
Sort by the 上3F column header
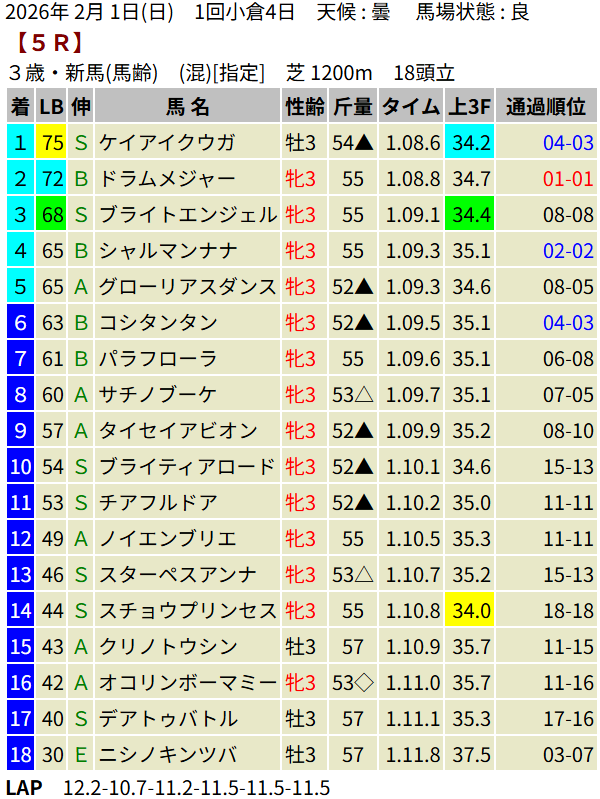[470, 107]
